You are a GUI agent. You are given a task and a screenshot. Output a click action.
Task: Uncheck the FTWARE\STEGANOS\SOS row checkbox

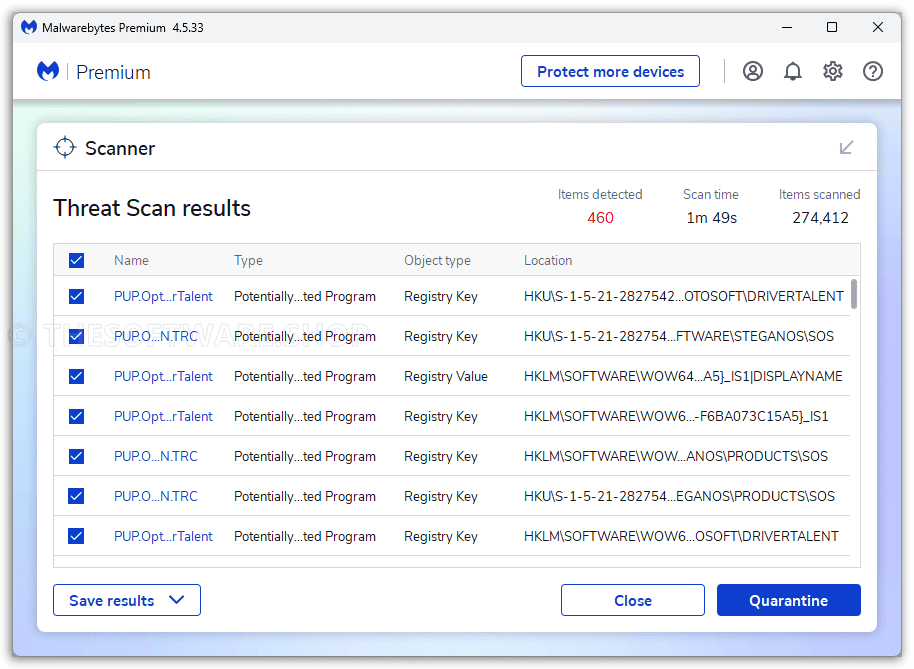pyautogui.click(x=76, y=337)
